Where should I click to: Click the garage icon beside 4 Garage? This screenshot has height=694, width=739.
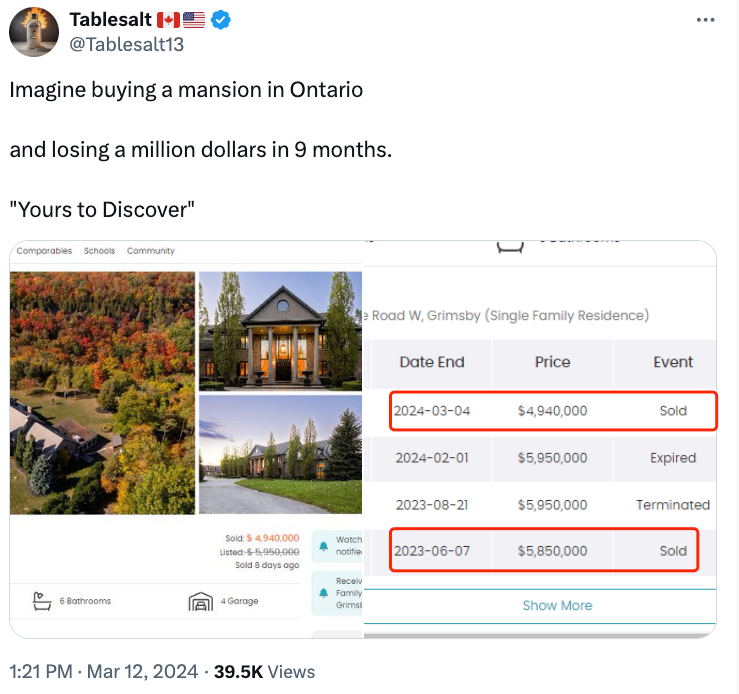(201, 601)
